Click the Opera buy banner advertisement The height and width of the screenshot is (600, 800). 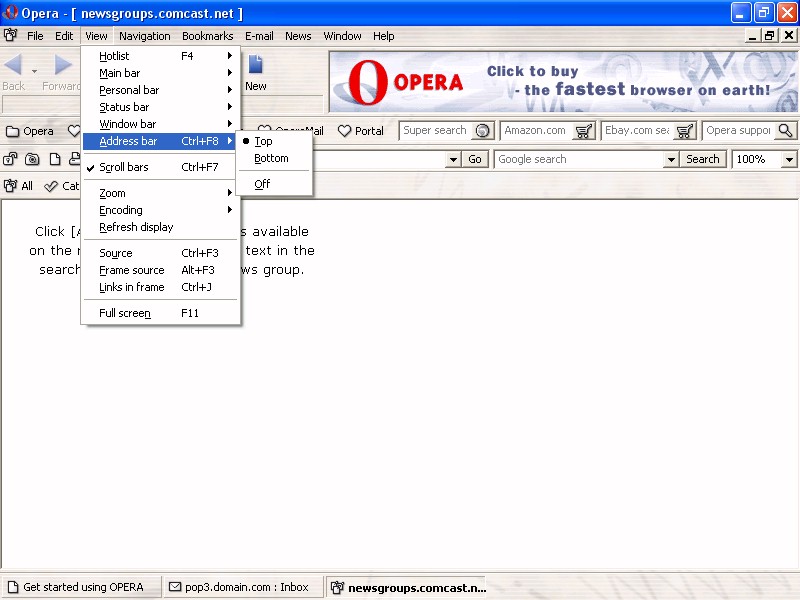click(x=564, y=82)
